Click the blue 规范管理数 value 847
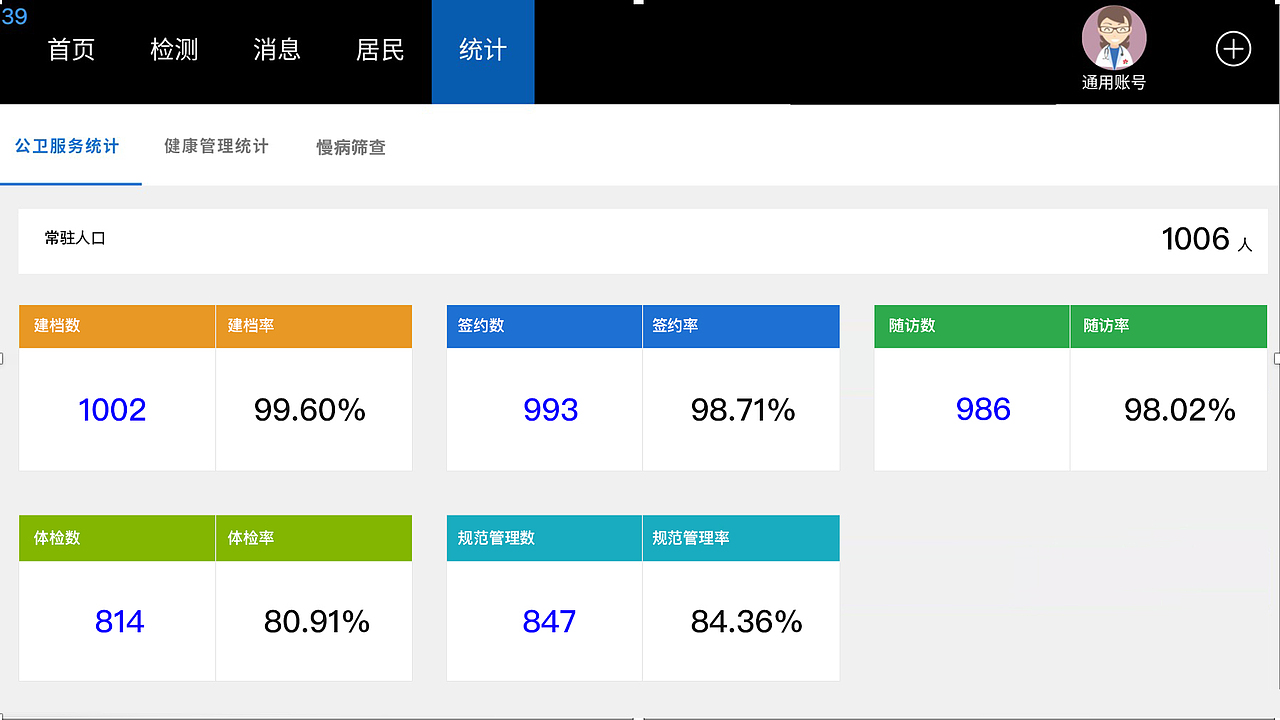This screenshot has height=720, width=1280. [548, 621]
